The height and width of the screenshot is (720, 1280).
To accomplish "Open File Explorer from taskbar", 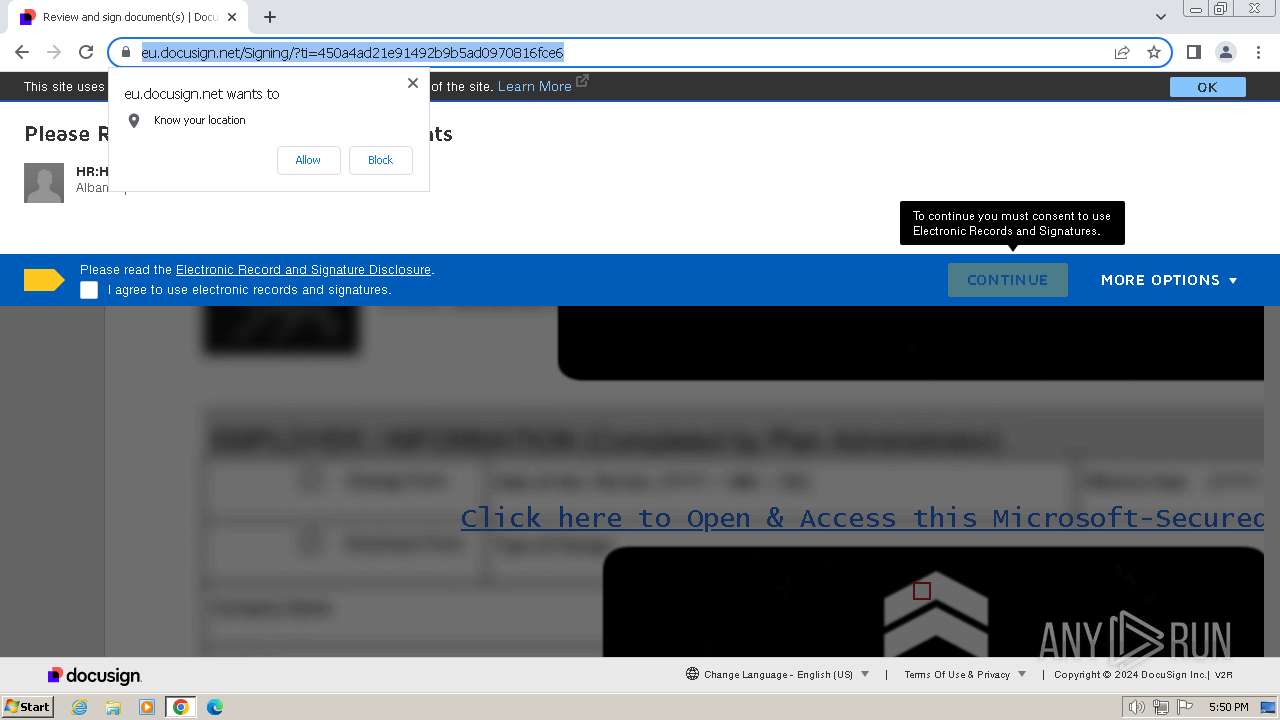I will tap(113, 707).
